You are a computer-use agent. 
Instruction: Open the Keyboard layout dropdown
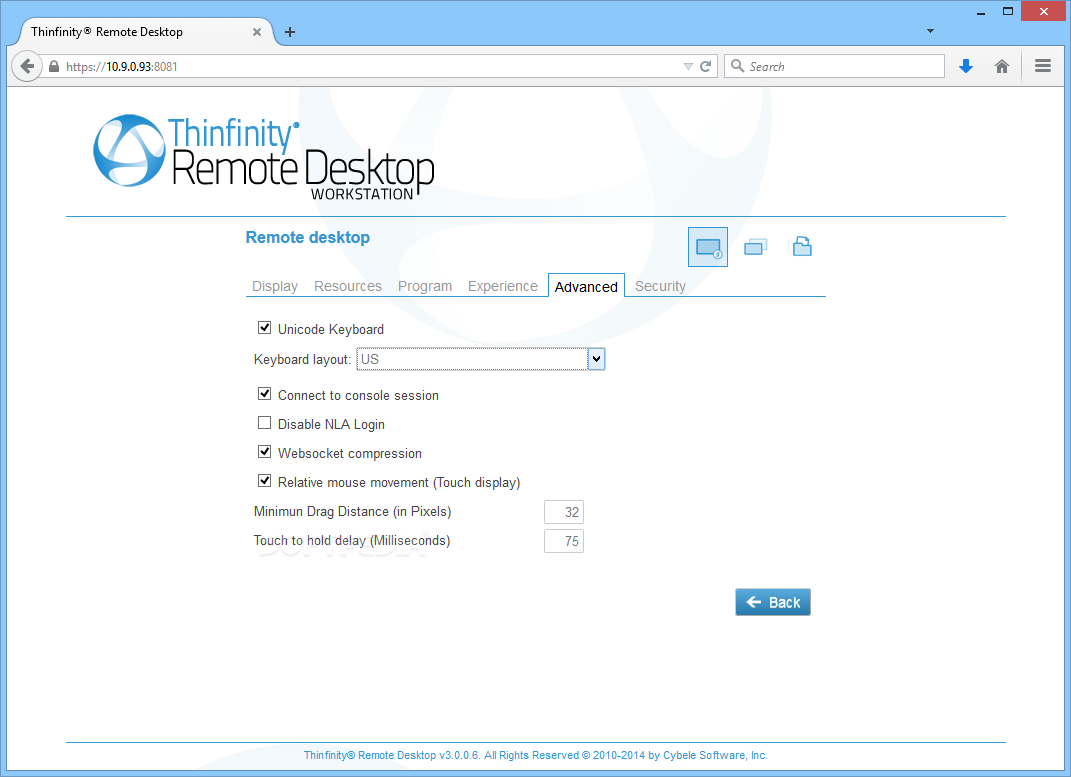[481, 359]
